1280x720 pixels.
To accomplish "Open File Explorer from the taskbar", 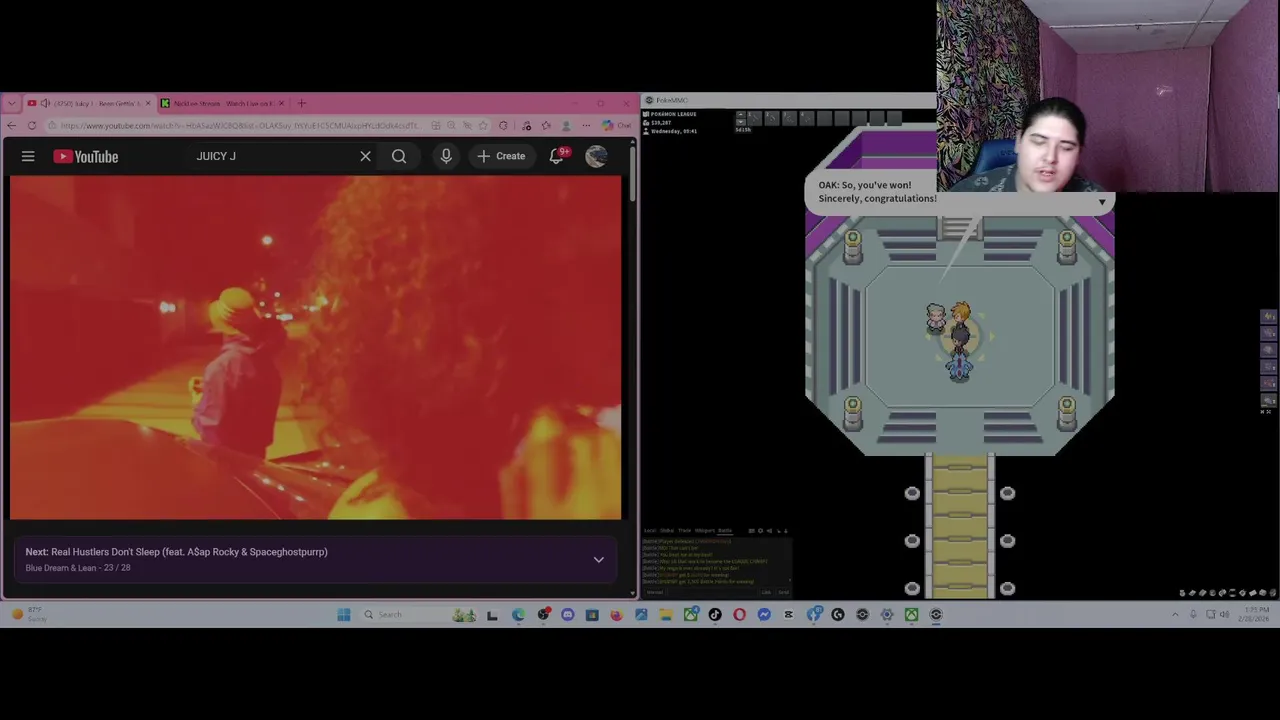I will [x=666, y=614].
